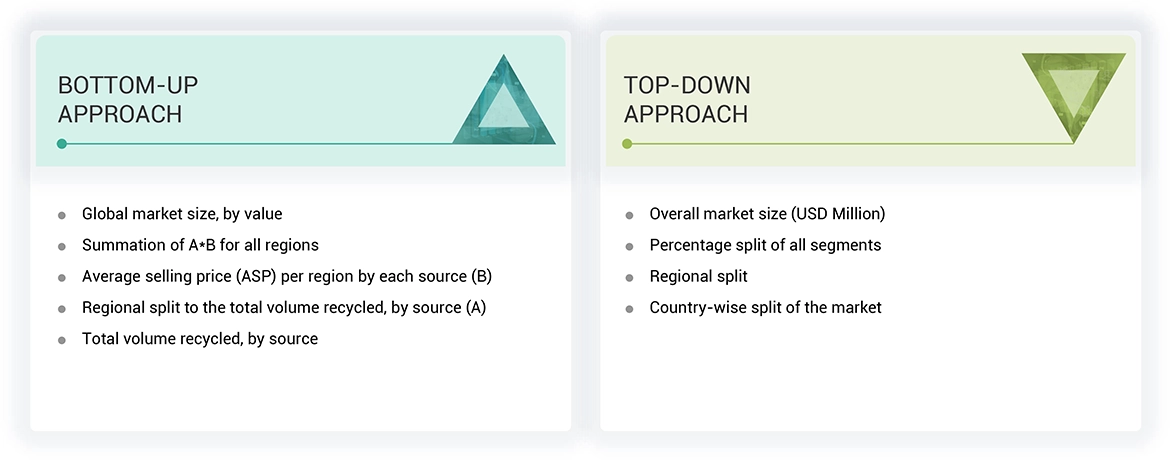Click 'Total volume recycled, by source' text
Screen dimensions: 1170x460
point(200,339)
